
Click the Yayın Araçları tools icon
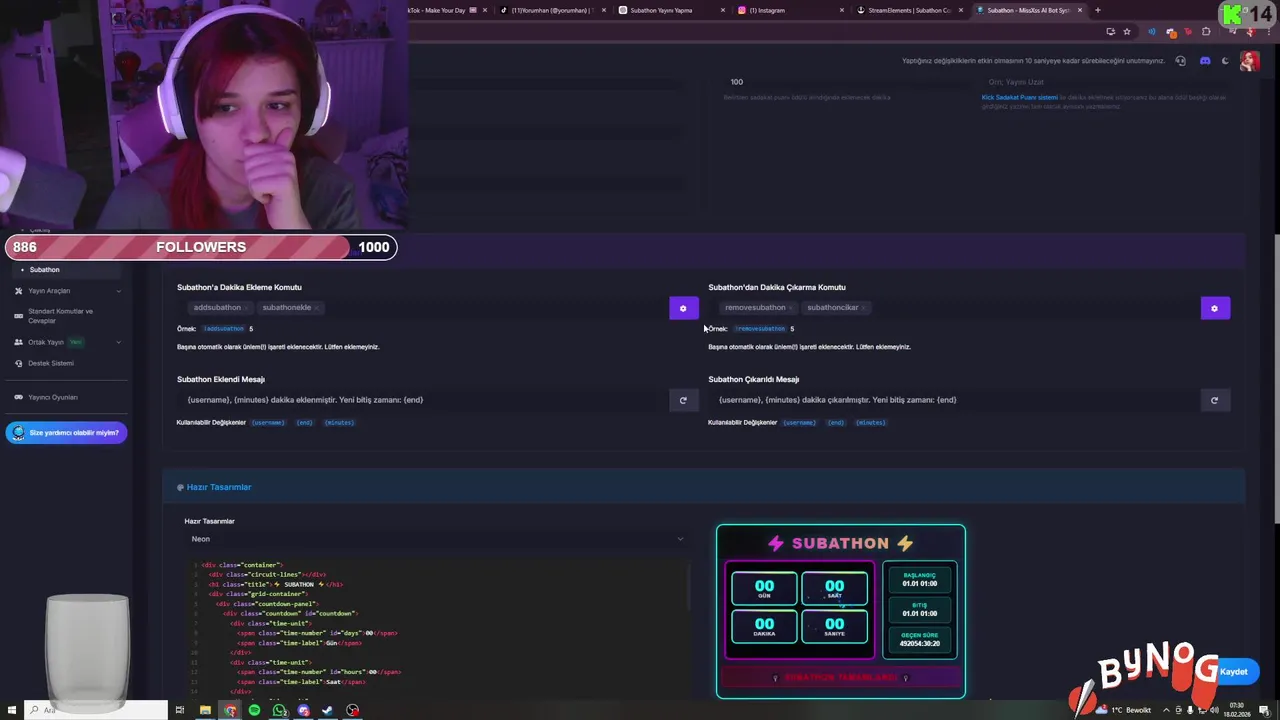coord(19,291)
